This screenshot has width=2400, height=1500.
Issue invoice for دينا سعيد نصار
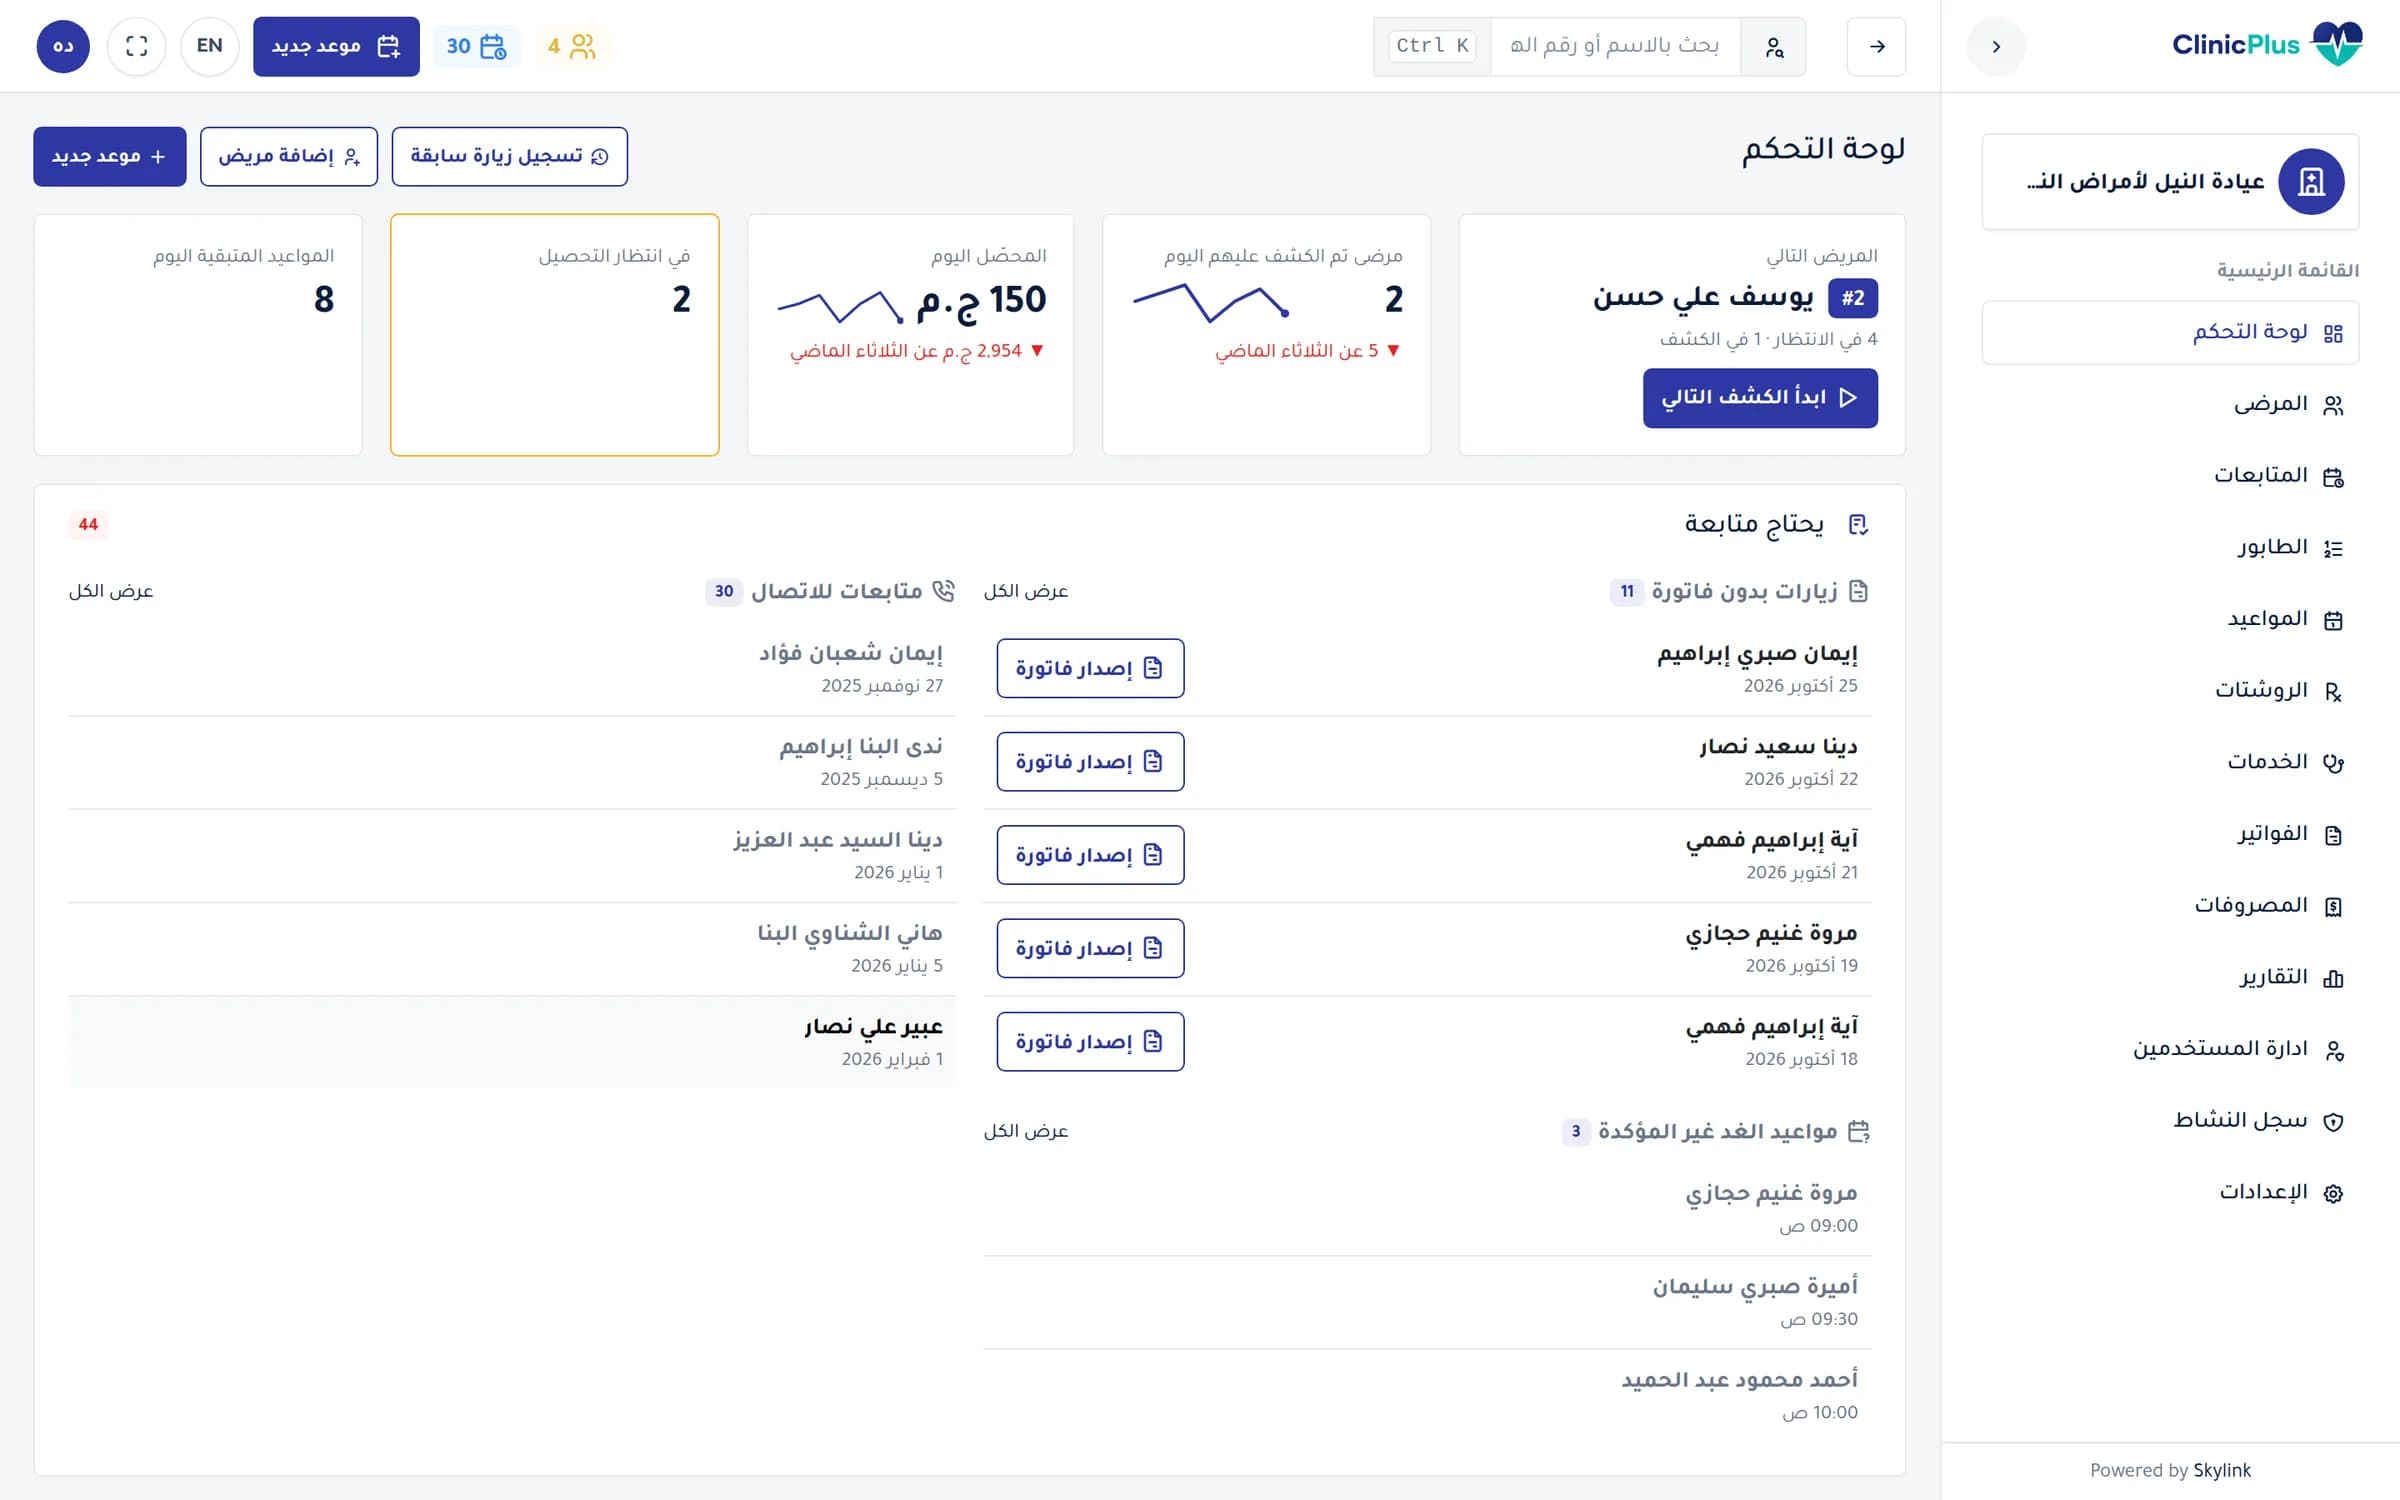[1090, 762]
